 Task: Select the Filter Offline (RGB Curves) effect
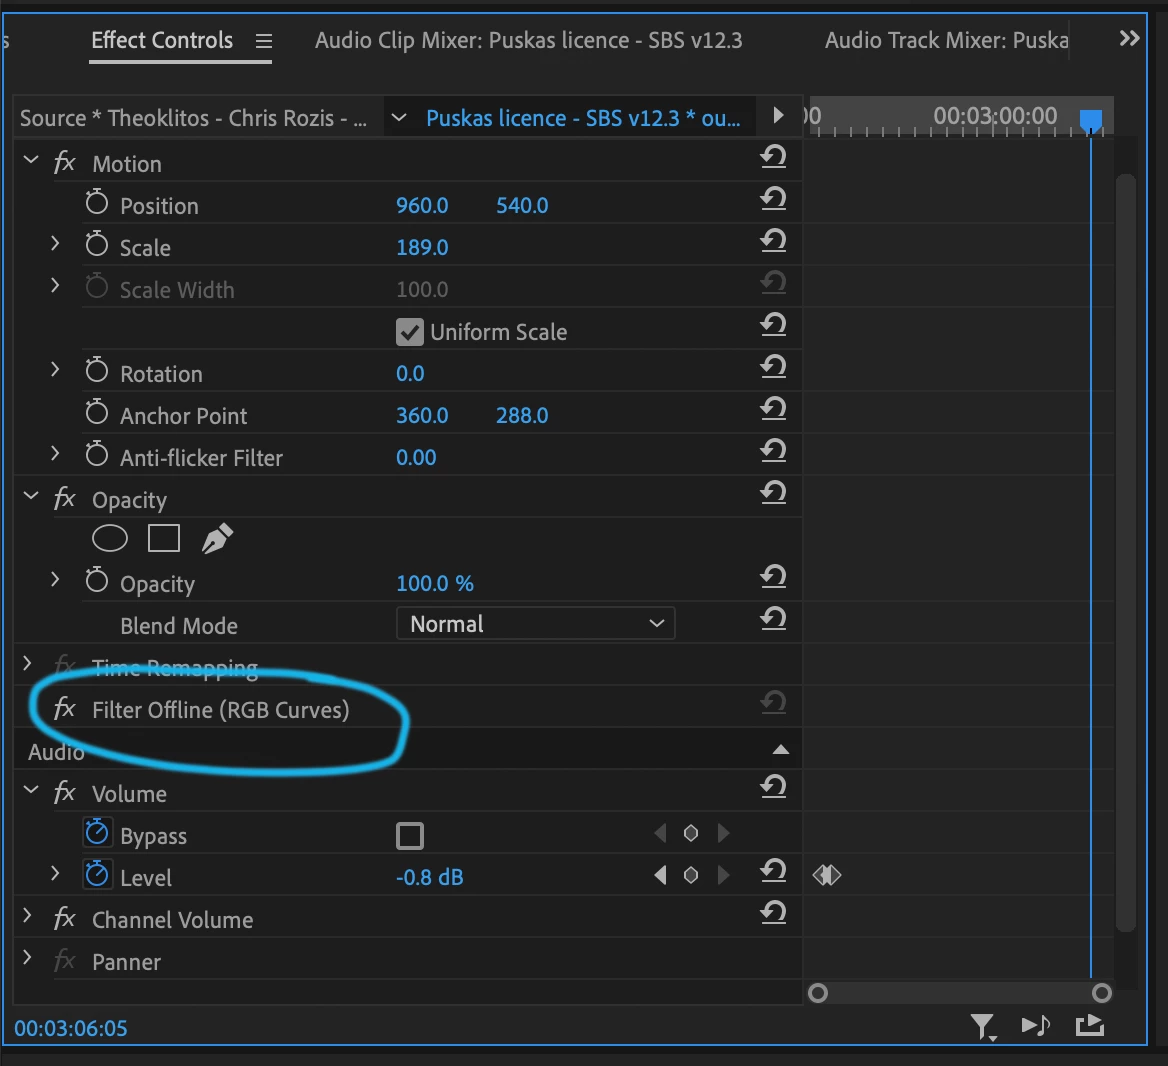220,710
